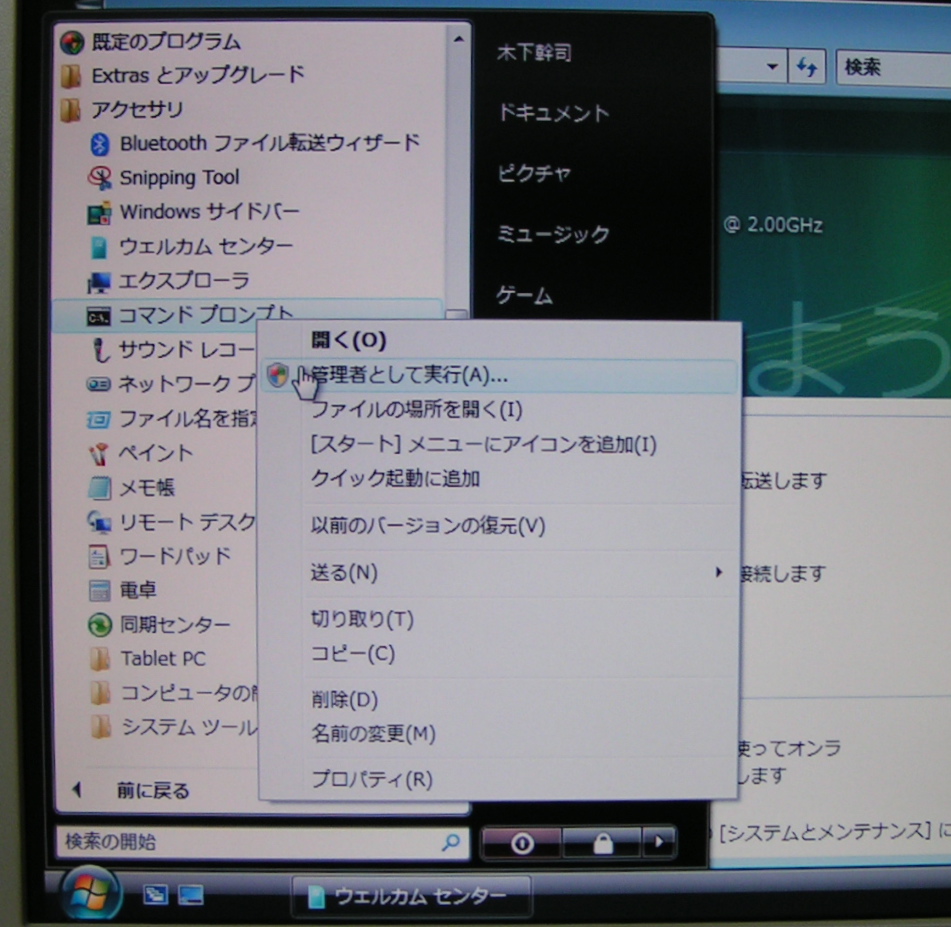This screenshot has height=927, width=951.
Task: Click the Windows サイドバー icon
Action: point(99,213)
